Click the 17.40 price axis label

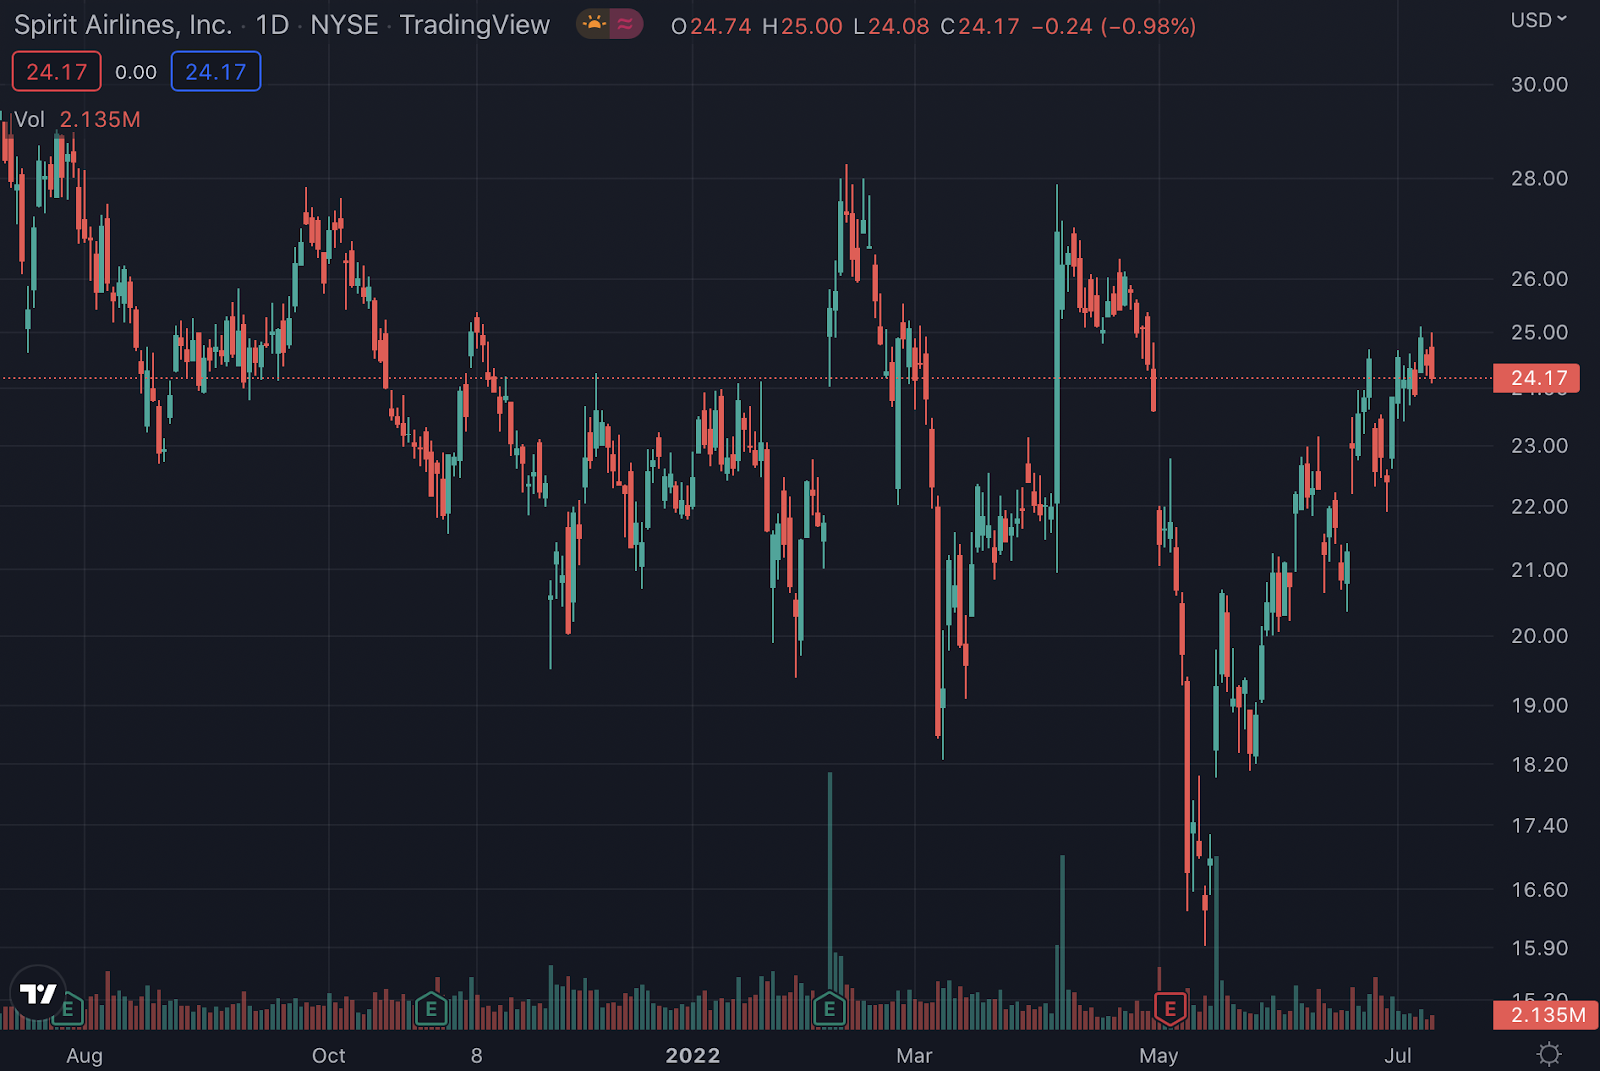pos(1539,826)
